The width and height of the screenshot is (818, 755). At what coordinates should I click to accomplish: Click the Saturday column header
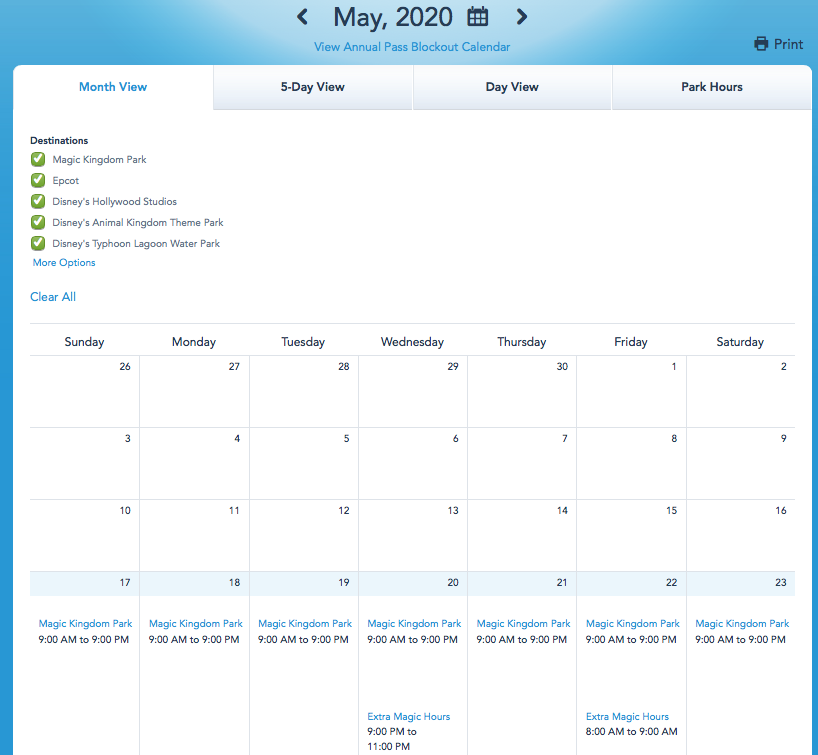[740, 342]
